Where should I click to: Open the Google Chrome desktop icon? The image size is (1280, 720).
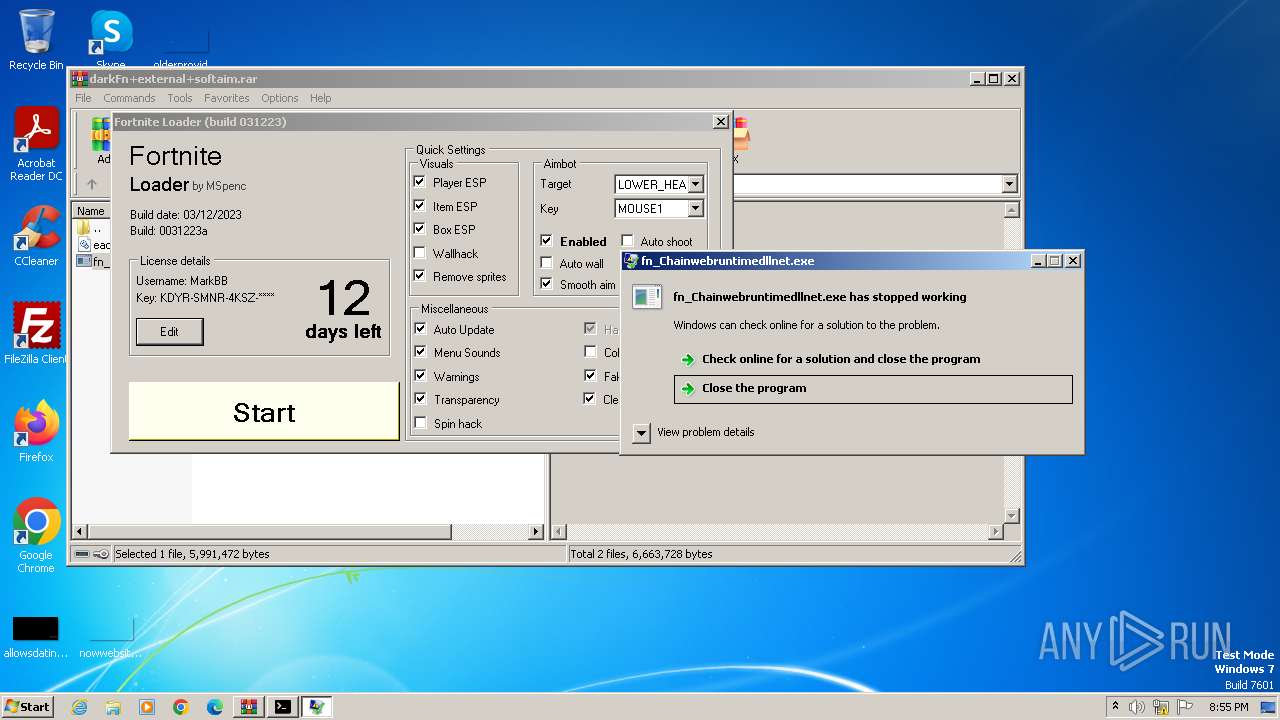pos(36,536)
